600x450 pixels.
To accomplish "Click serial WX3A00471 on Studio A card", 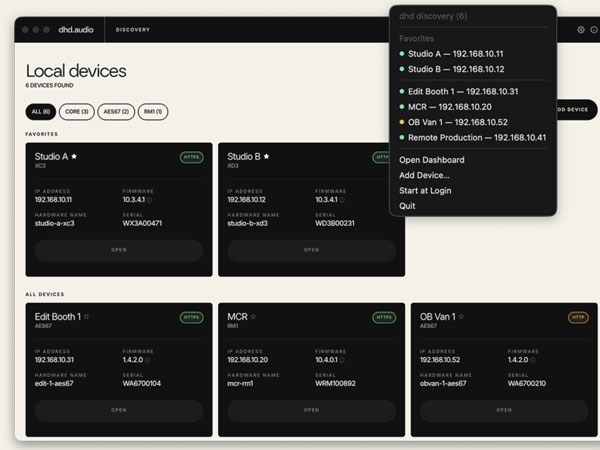I will pos(142,223).
